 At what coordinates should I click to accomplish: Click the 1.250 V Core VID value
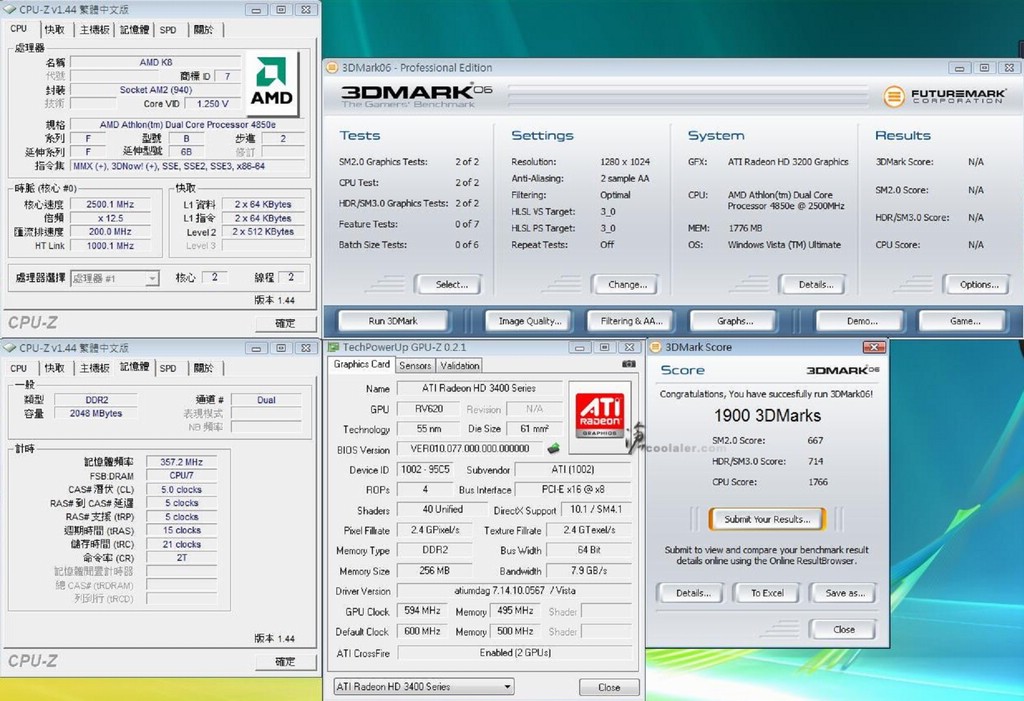point(212,103)
